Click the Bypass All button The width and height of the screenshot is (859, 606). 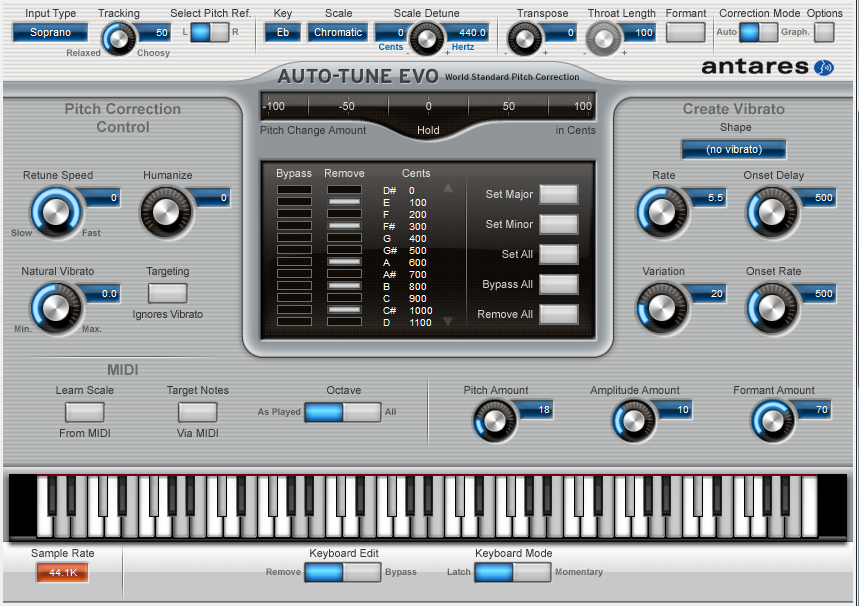(x=559, y=284)
